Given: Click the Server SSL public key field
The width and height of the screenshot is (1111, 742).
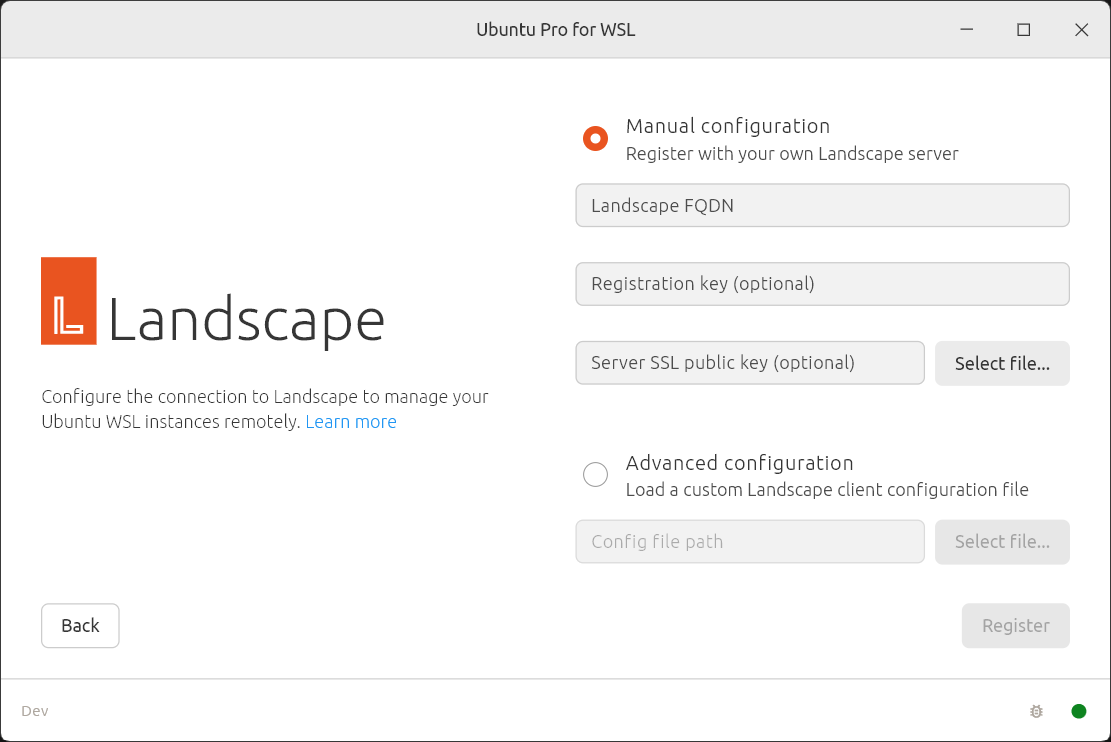Looking at the screenshot, I should tap(750, 363).
